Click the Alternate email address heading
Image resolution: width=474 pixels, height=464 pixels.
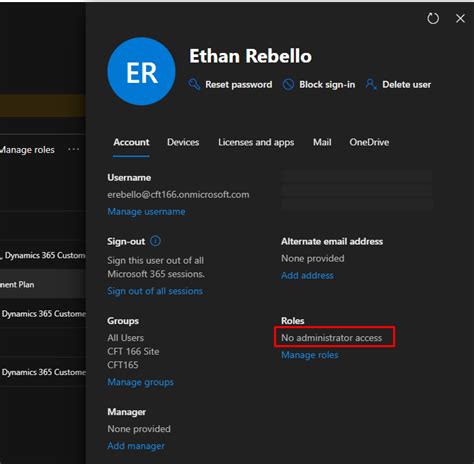[x=332, y=241]
